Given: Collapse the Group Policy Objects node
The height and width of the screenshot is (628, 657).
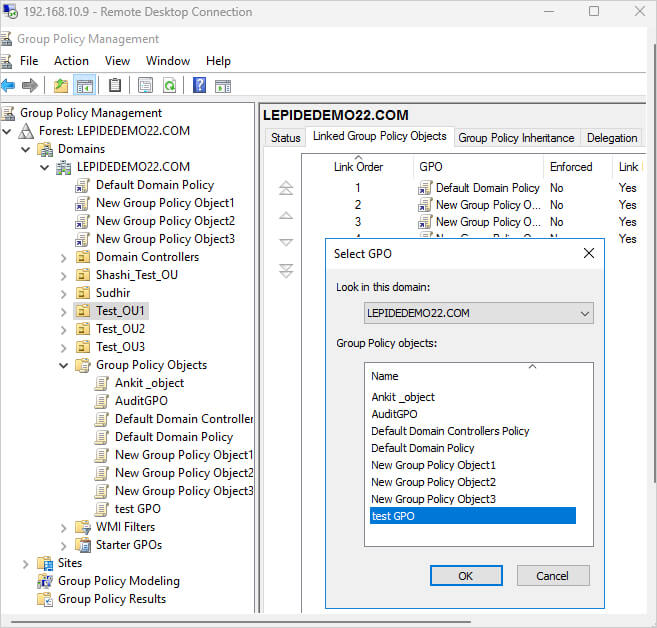Looking at the screenshot, I should point(63,365).
